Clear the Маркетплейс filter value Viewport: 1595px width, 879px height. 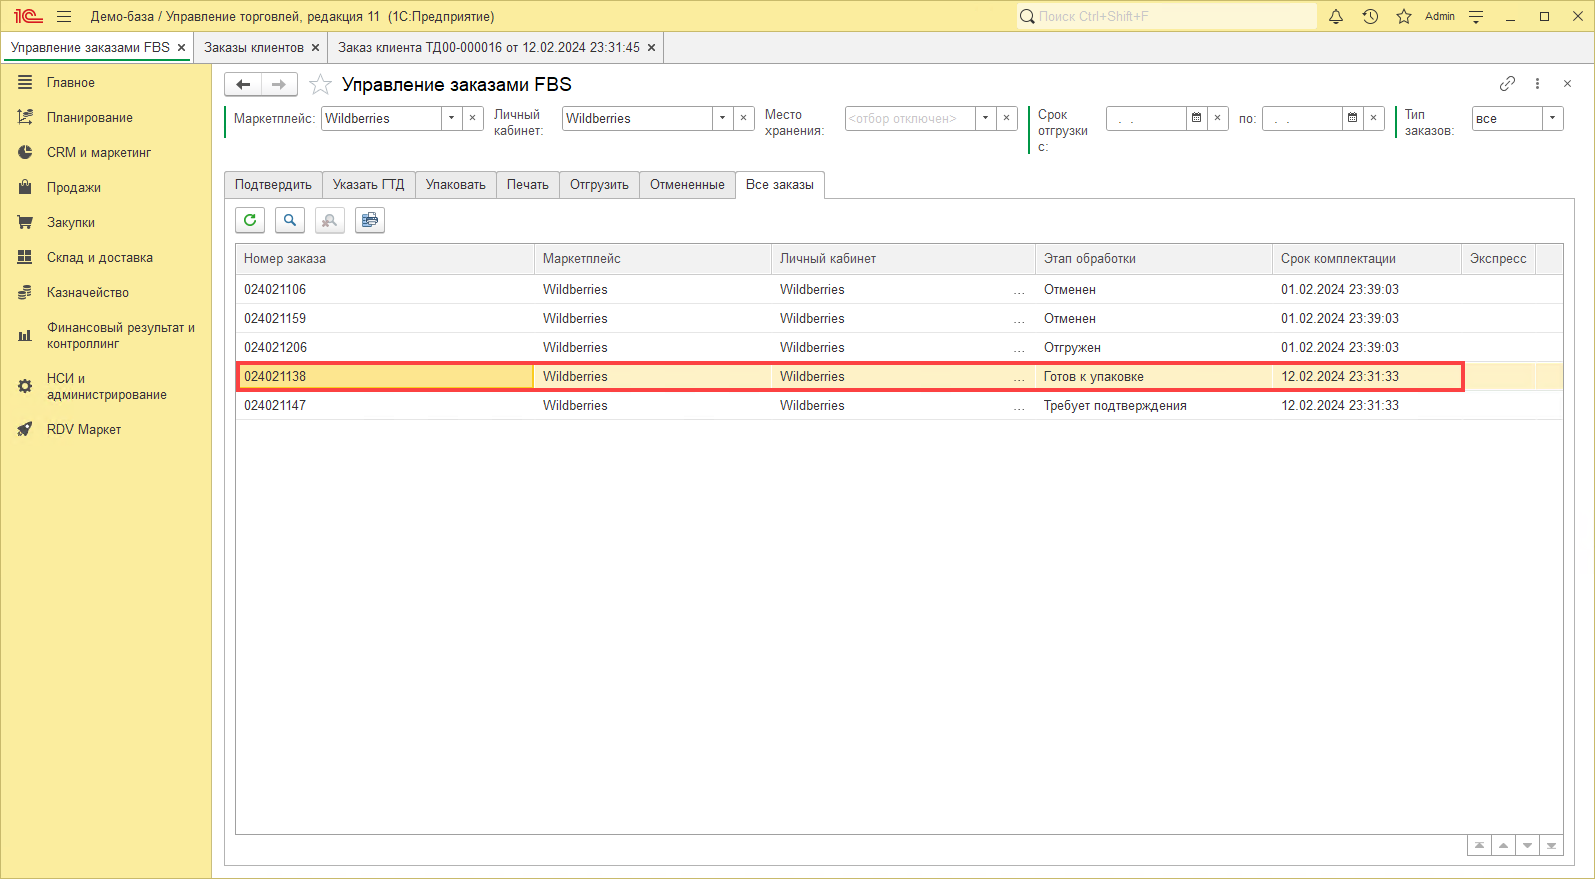coord(473,118)
